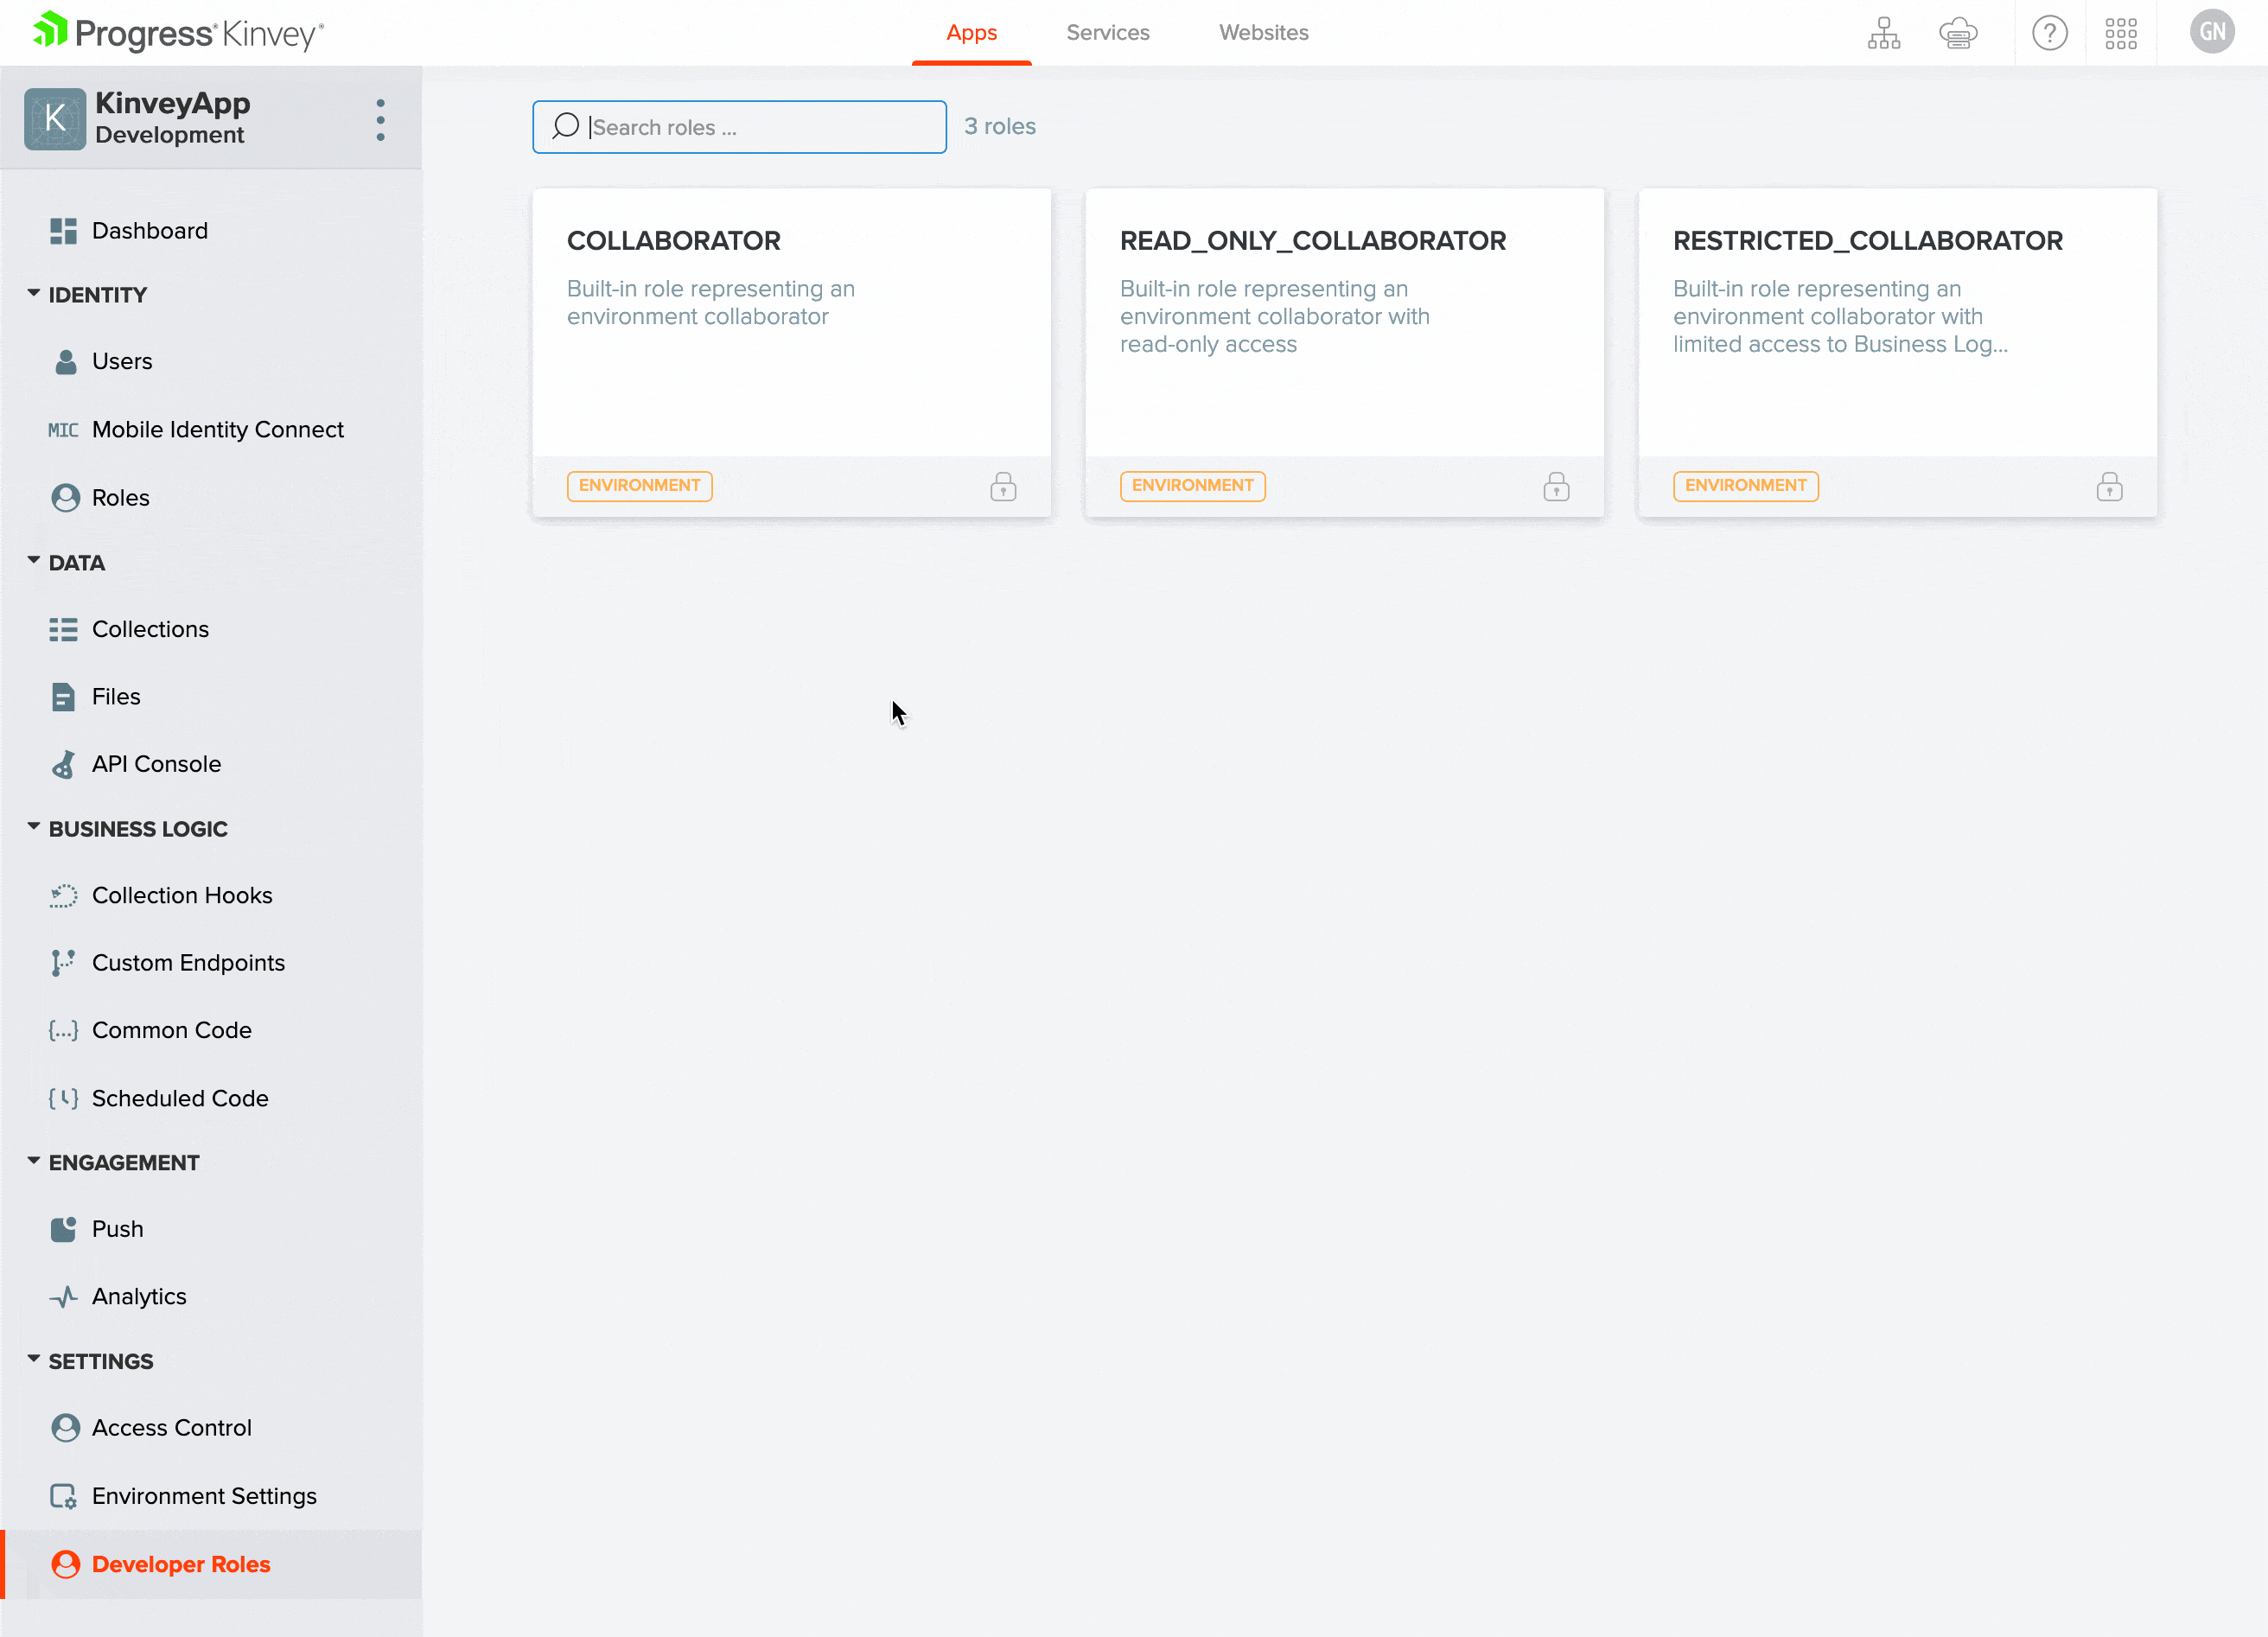Switch to the Services tab
This screenshot has height=1637, width=2268.
tap(1107, 33)
